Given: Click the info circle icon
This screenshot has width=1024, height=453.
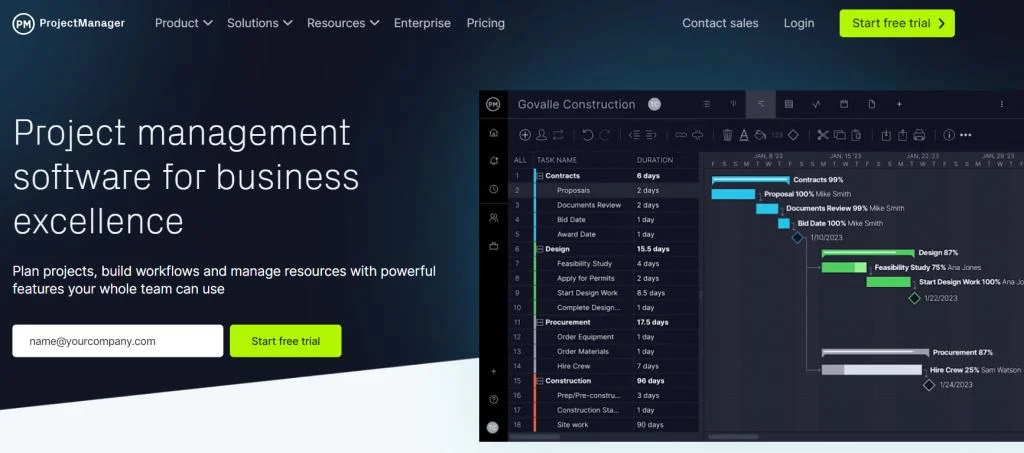Looking at the screenshot, I should (949, 135).
